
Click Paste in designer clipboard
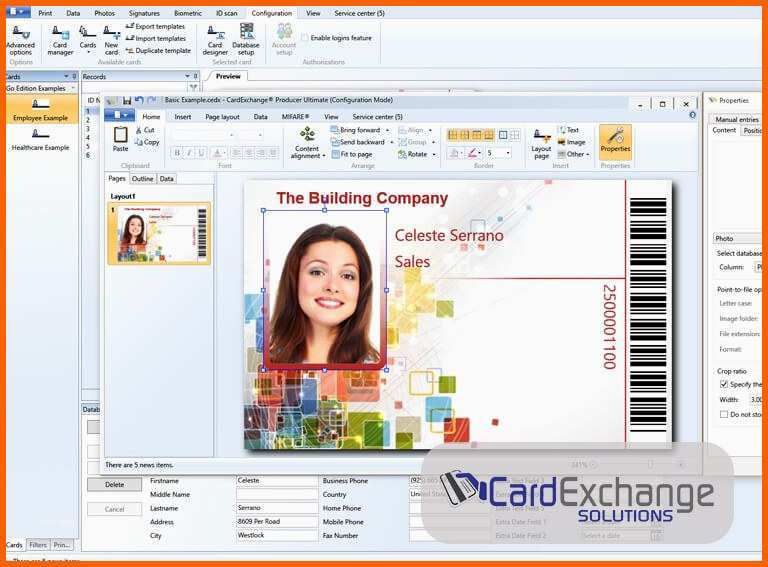pyautogui.click(x=120, y=139)
